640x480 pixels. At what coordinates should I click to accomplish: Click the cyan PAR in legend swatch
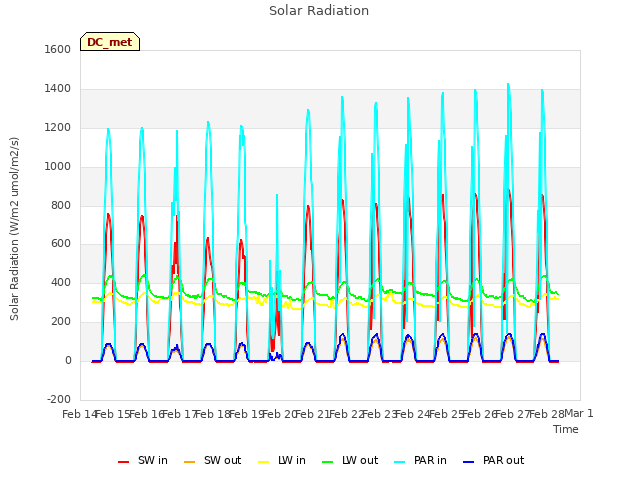(x=400, y=462)
